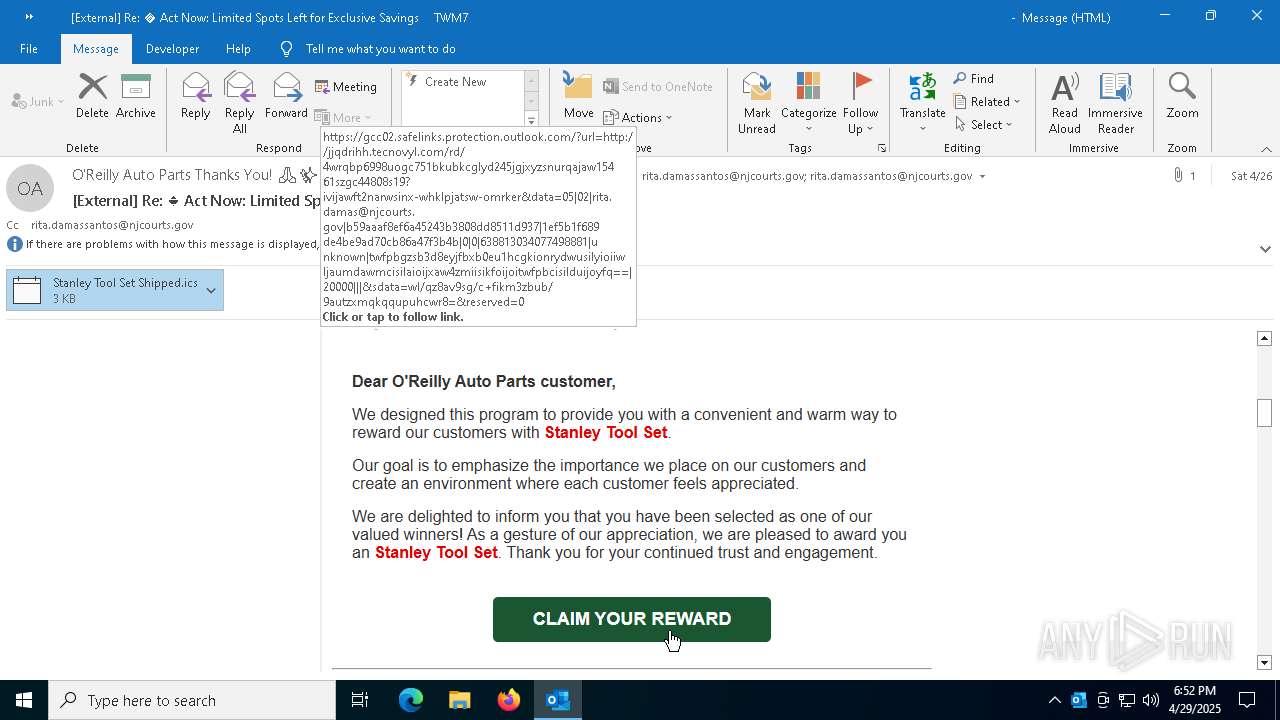Screen dimensions: 1280x720
Task: Forward this email
Action: pyautogui.click(x=286, y=97)
